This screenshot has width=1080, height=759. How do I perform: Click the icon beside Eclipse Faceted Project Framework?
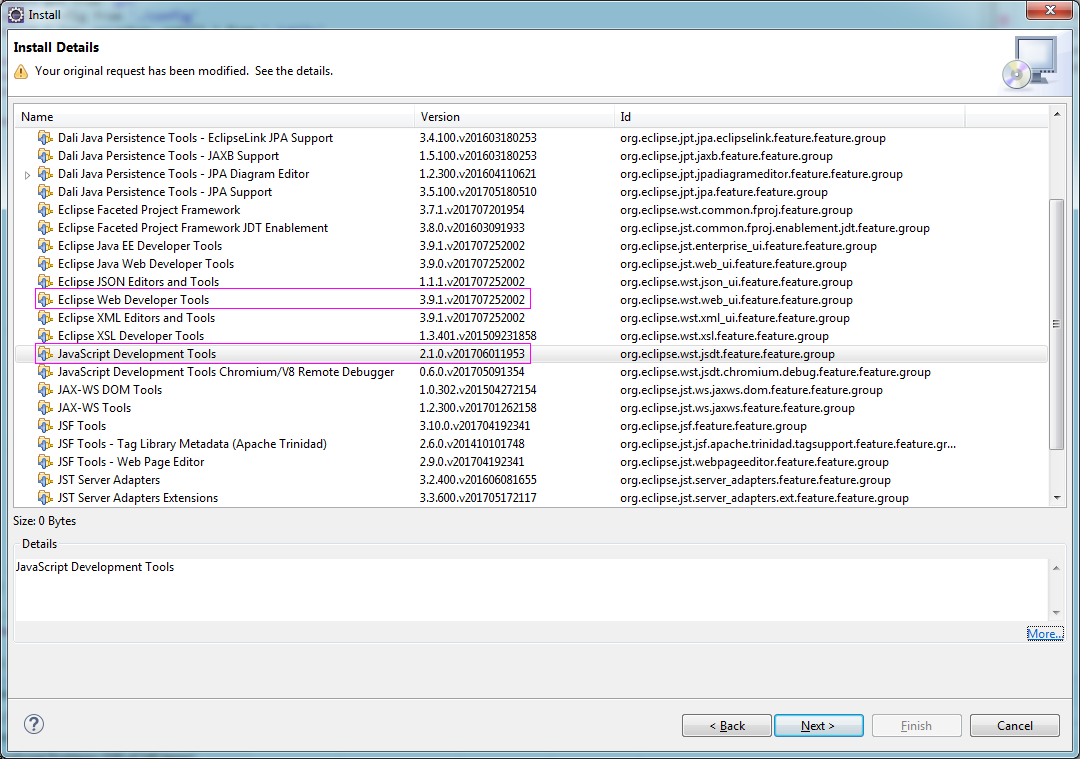(x=45, y=210)
